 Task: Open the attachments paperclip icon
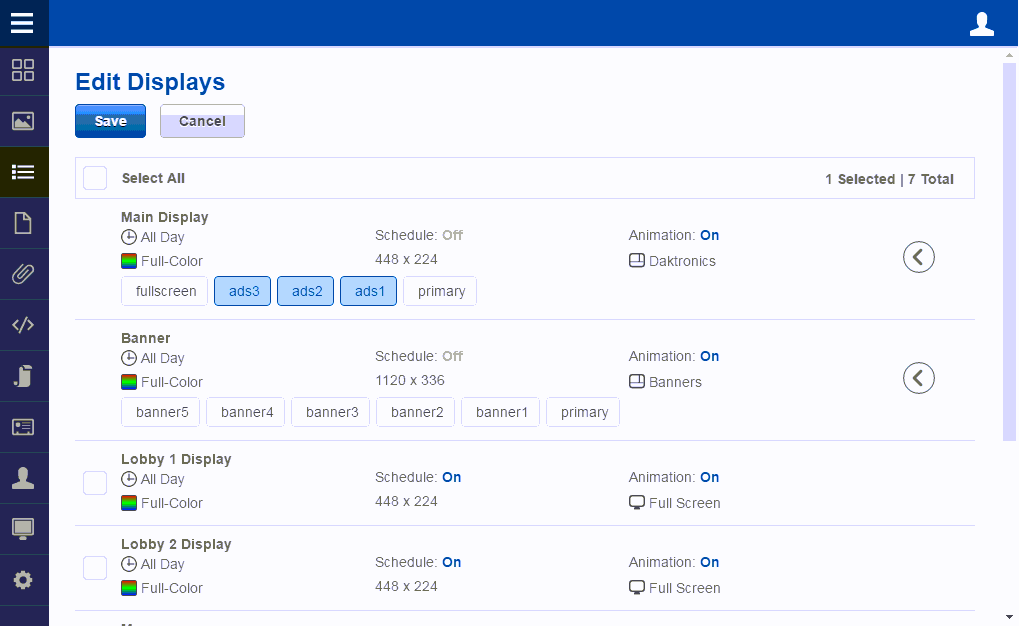23,274
